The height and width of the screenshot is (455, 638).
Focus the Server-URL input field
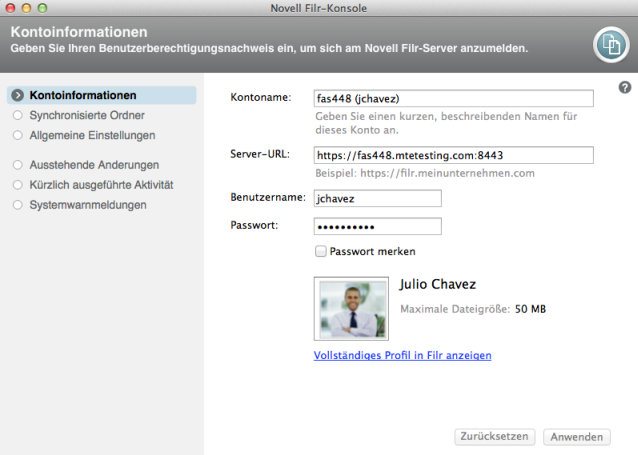click(x=453, y=155)
